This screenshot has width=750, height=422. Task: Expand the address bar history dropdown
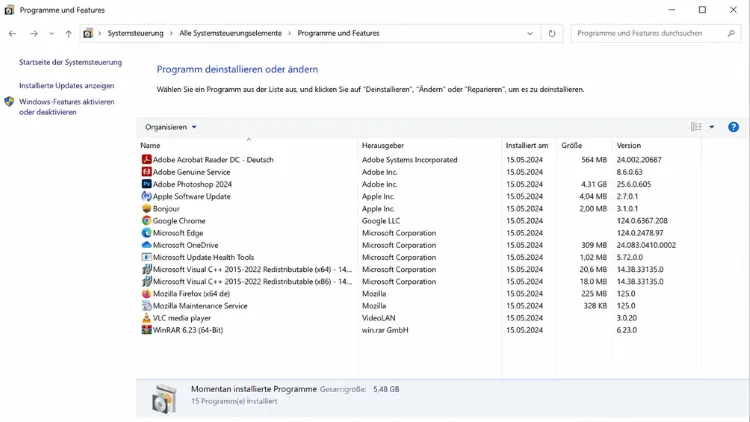530,33
